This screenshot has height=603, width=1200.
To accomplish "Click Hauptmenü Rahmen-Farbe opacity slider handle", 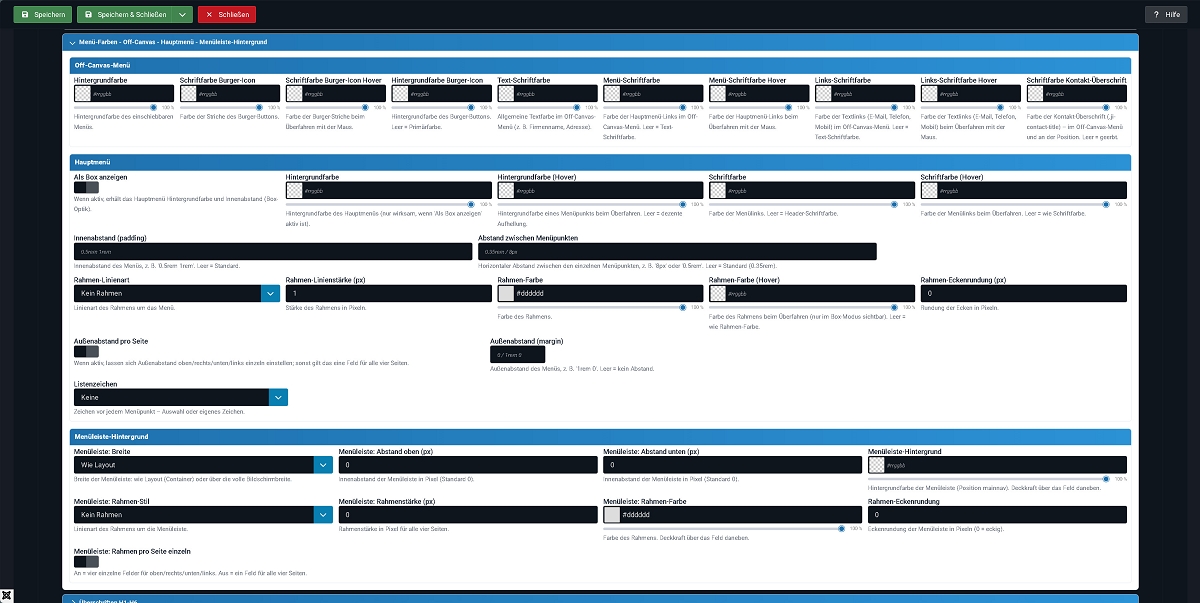I will point(682,307).
